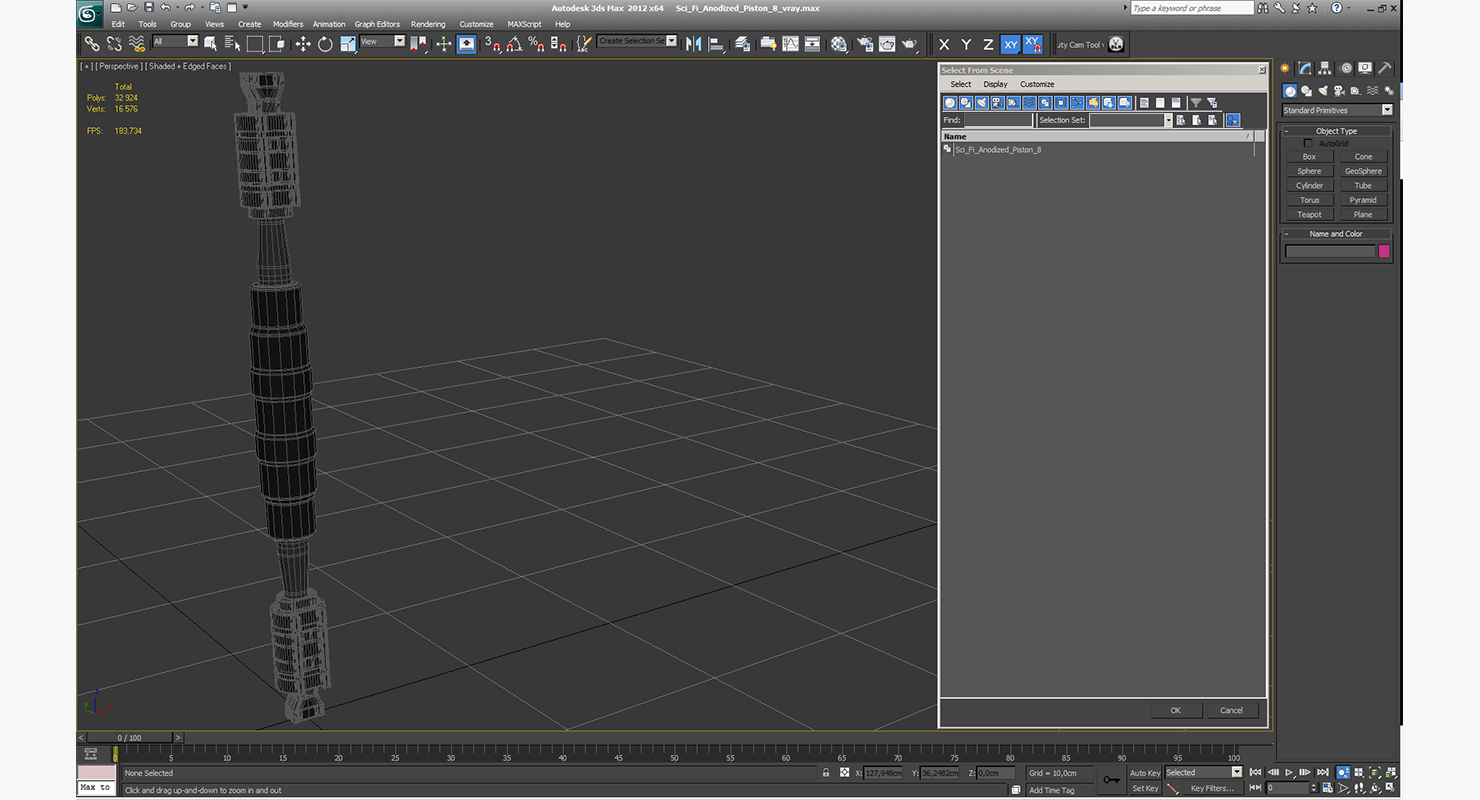This screenshot has width=1480, height=800.
Task: Click the Mirror tool icon
Action: pos(693,44)
